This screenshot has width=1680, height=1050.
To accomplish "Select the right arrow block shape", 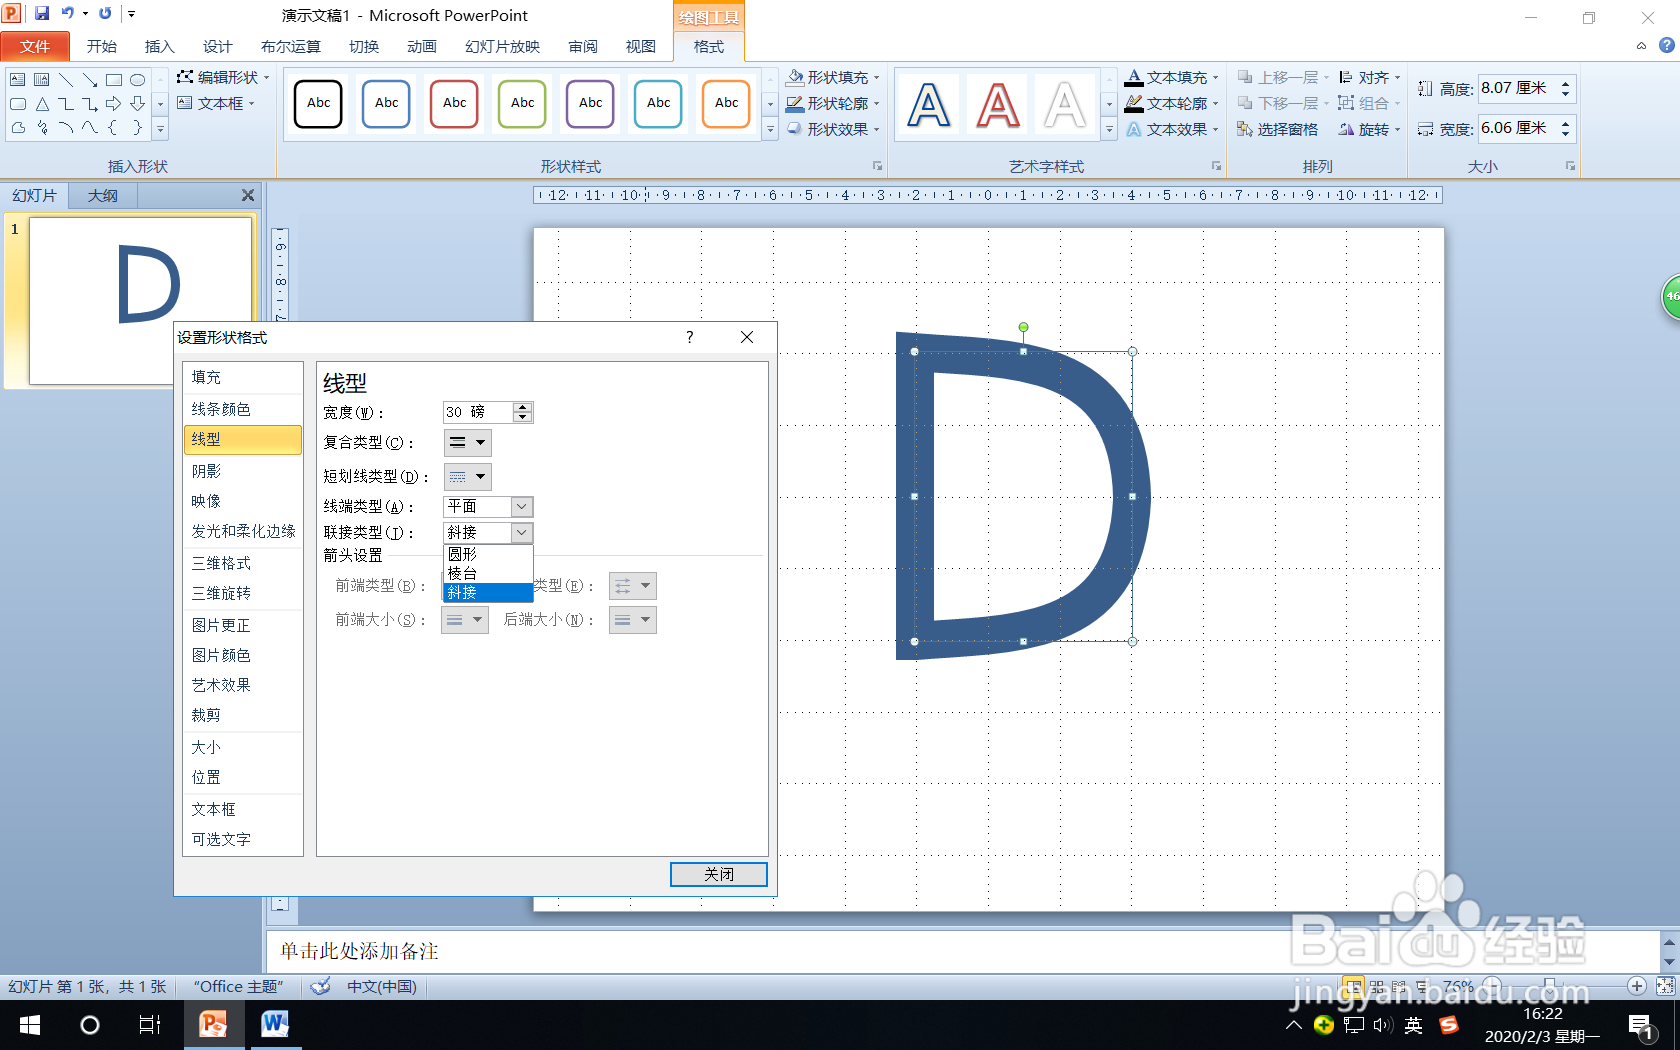I will [114, 103].
